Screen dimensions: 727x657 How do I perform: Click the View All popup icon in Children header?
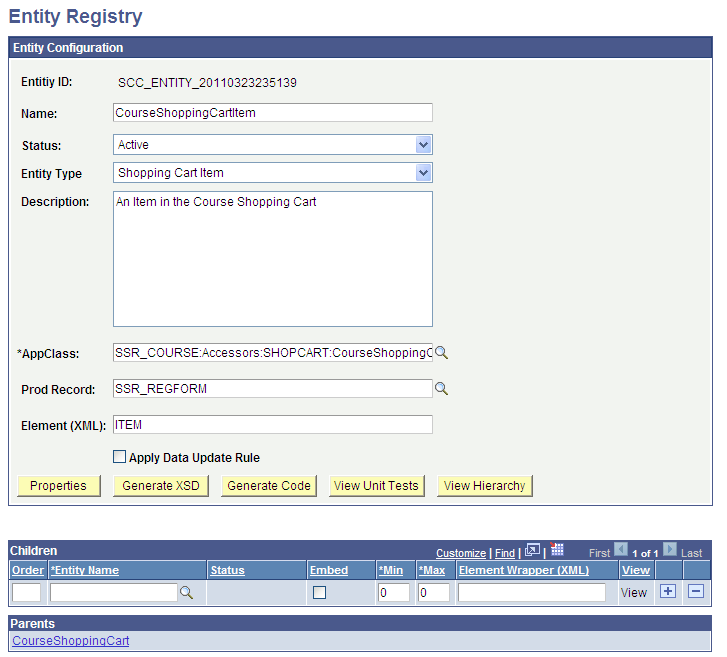point(532,550)
